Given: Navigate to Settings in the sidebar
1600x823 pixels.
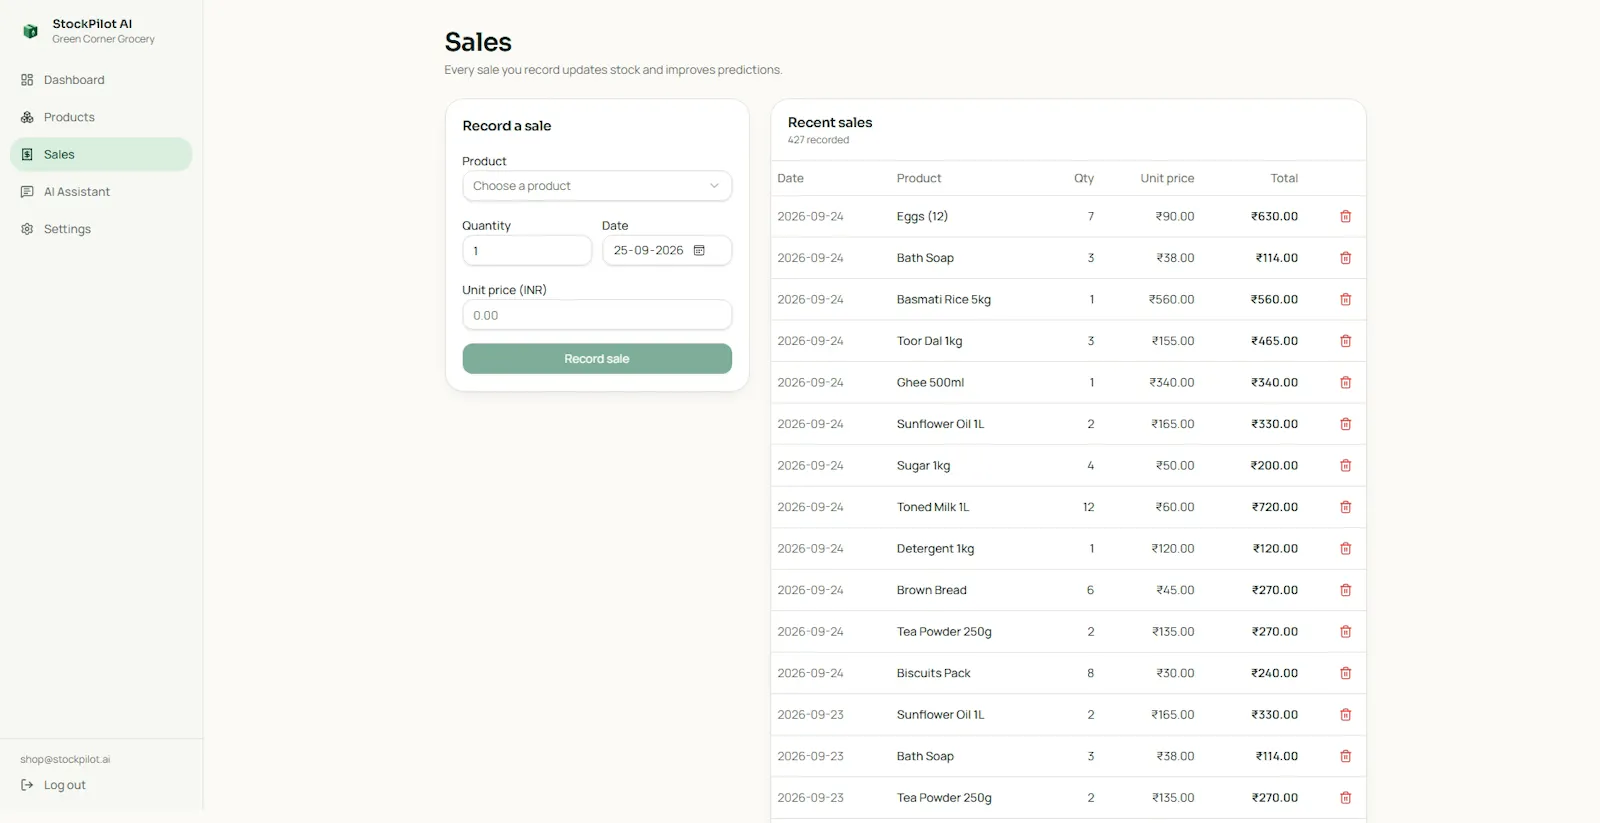Looking at the screenshot, I should point(101,229).
